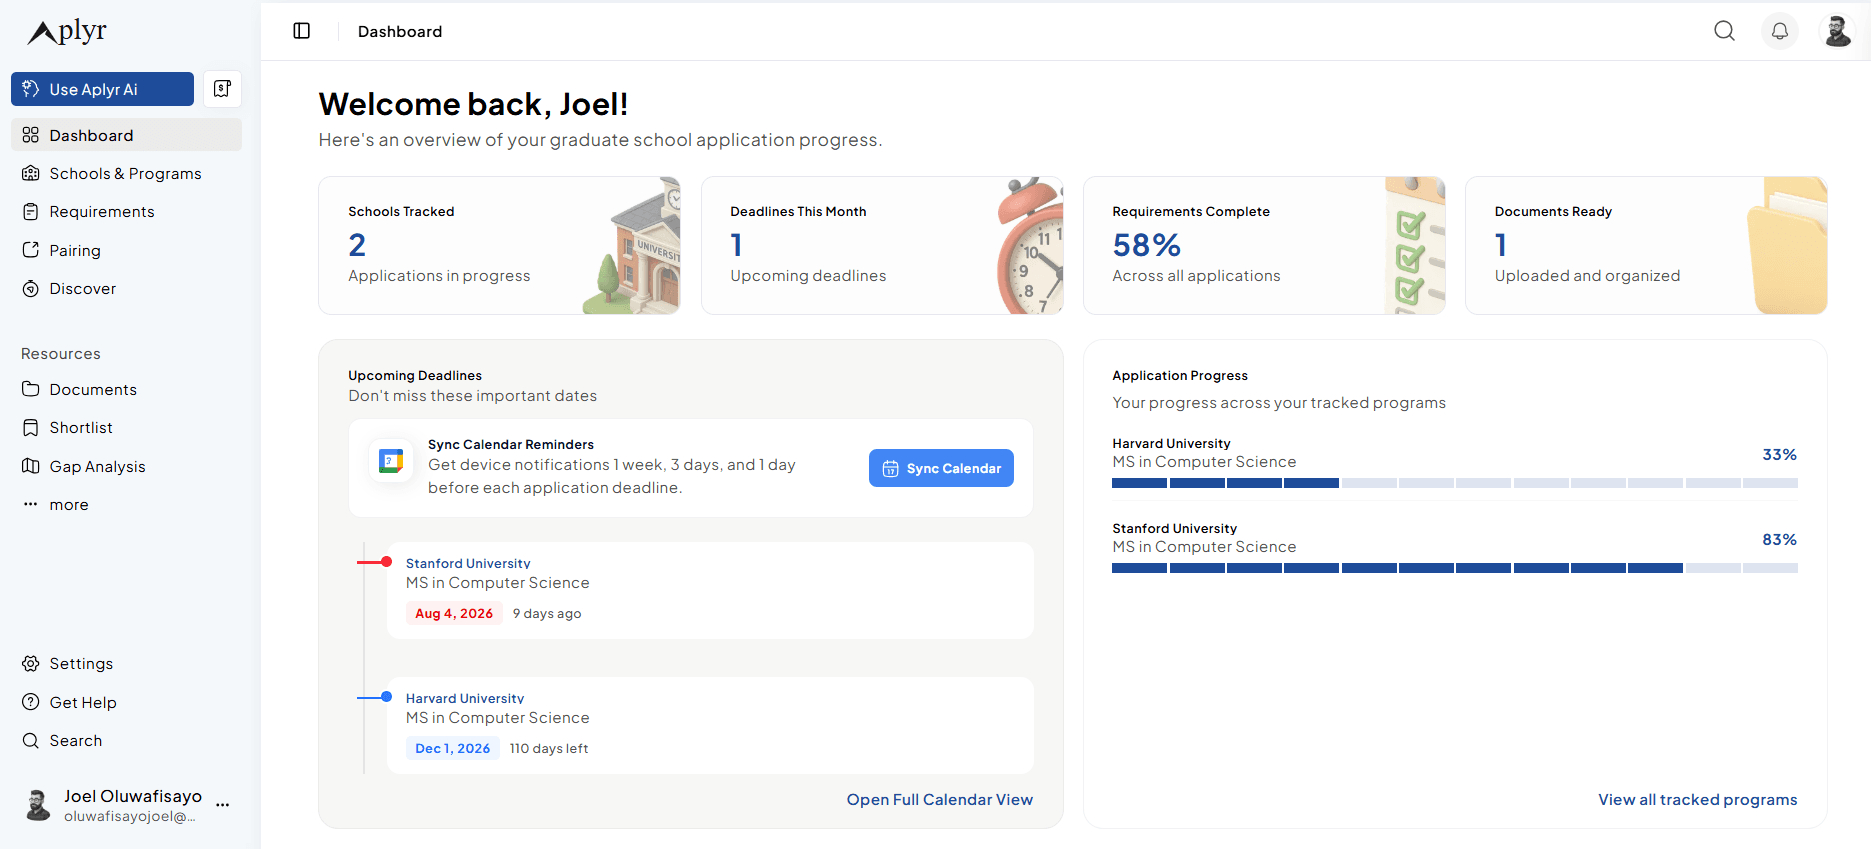Click the red Stanford timeline marker
The image size is (1871, 849).
[x=386, y=562]
